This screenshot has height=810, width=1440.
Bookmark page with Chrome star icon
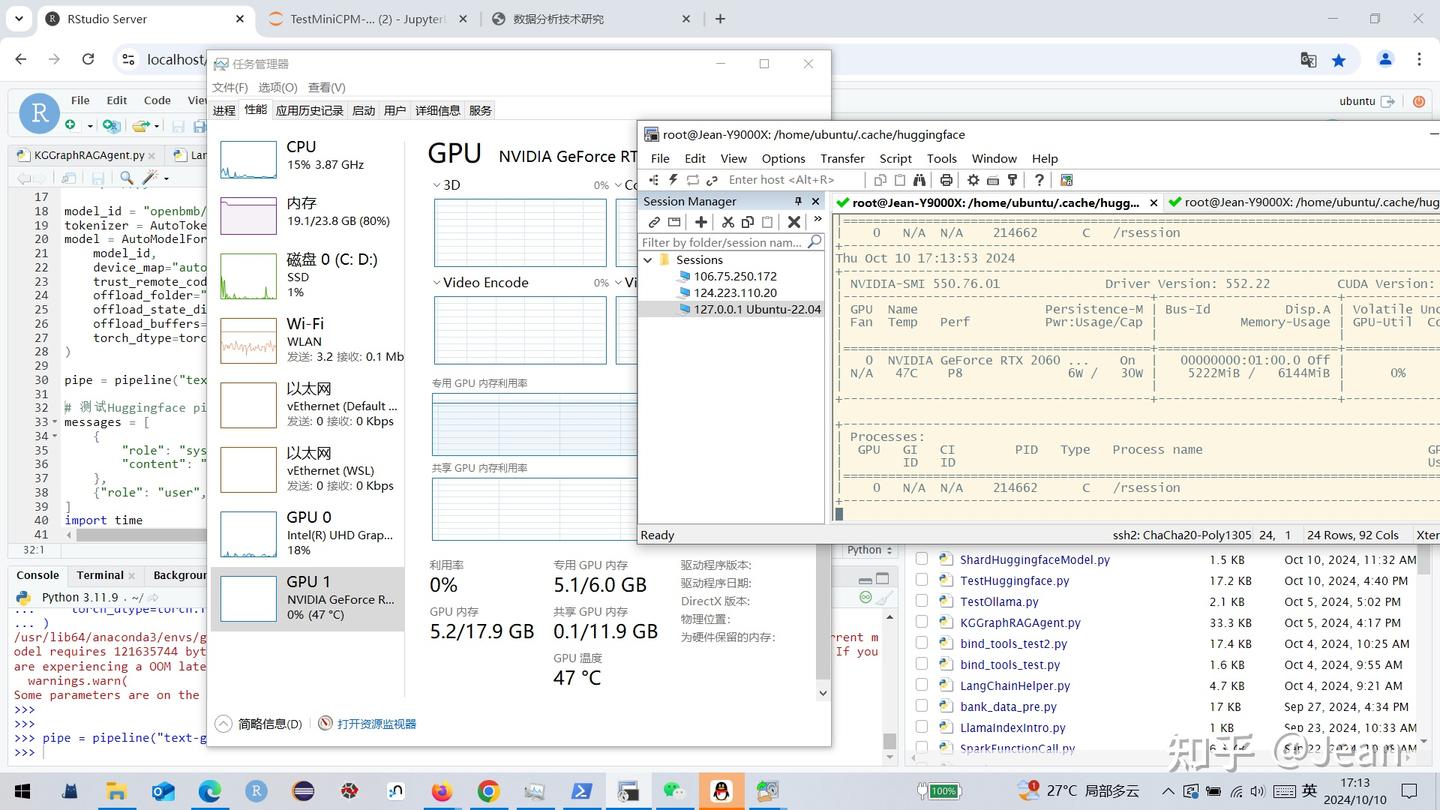pyautogui.click(x=1338, y=60)
